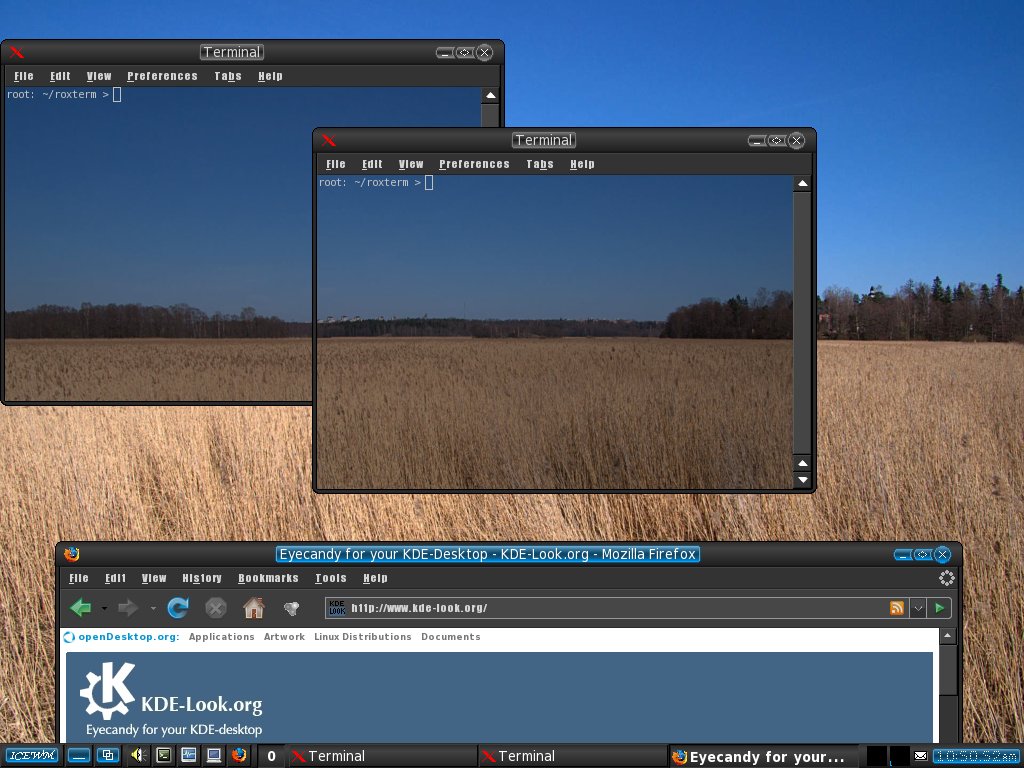Click the grey Forward arrow in Firefox
Screen dimensions: 1024x768
(128, 608)
